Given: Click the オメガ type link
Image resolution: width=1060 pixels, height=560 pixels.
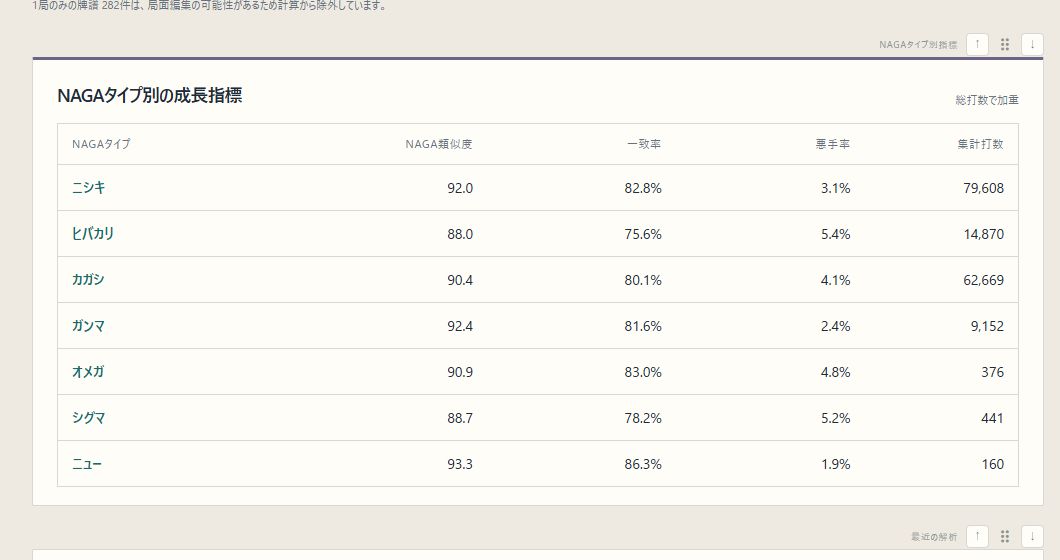Looking at the screenshot, I should tap(88, 371).
